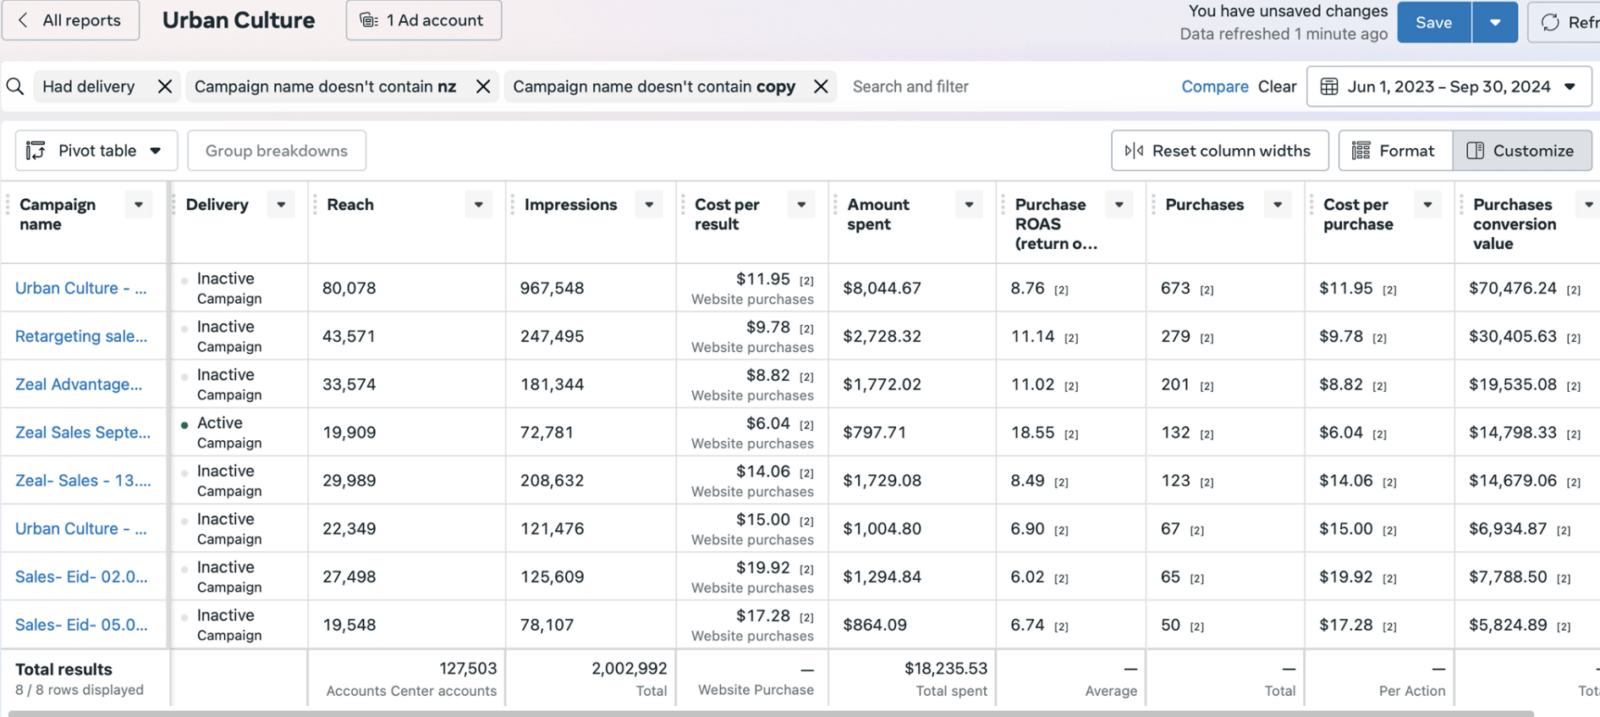Open the Save options dropdown arrow
The height and width of the screenshot is (717, 1600).
pyautogui.click(x=1495, y=22)
